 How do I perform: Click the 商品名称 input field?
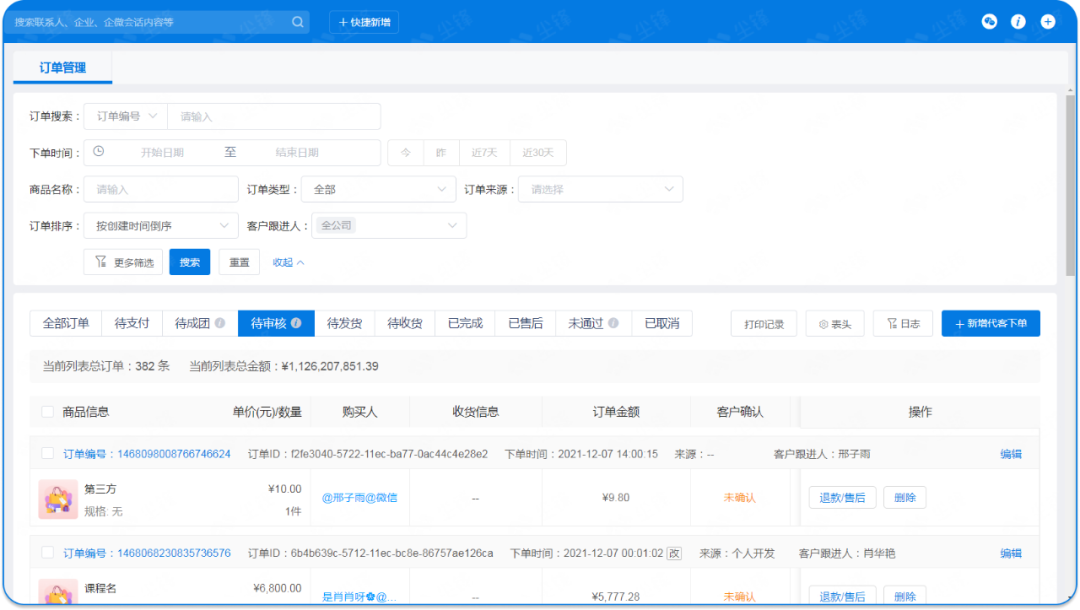(160, 189)
